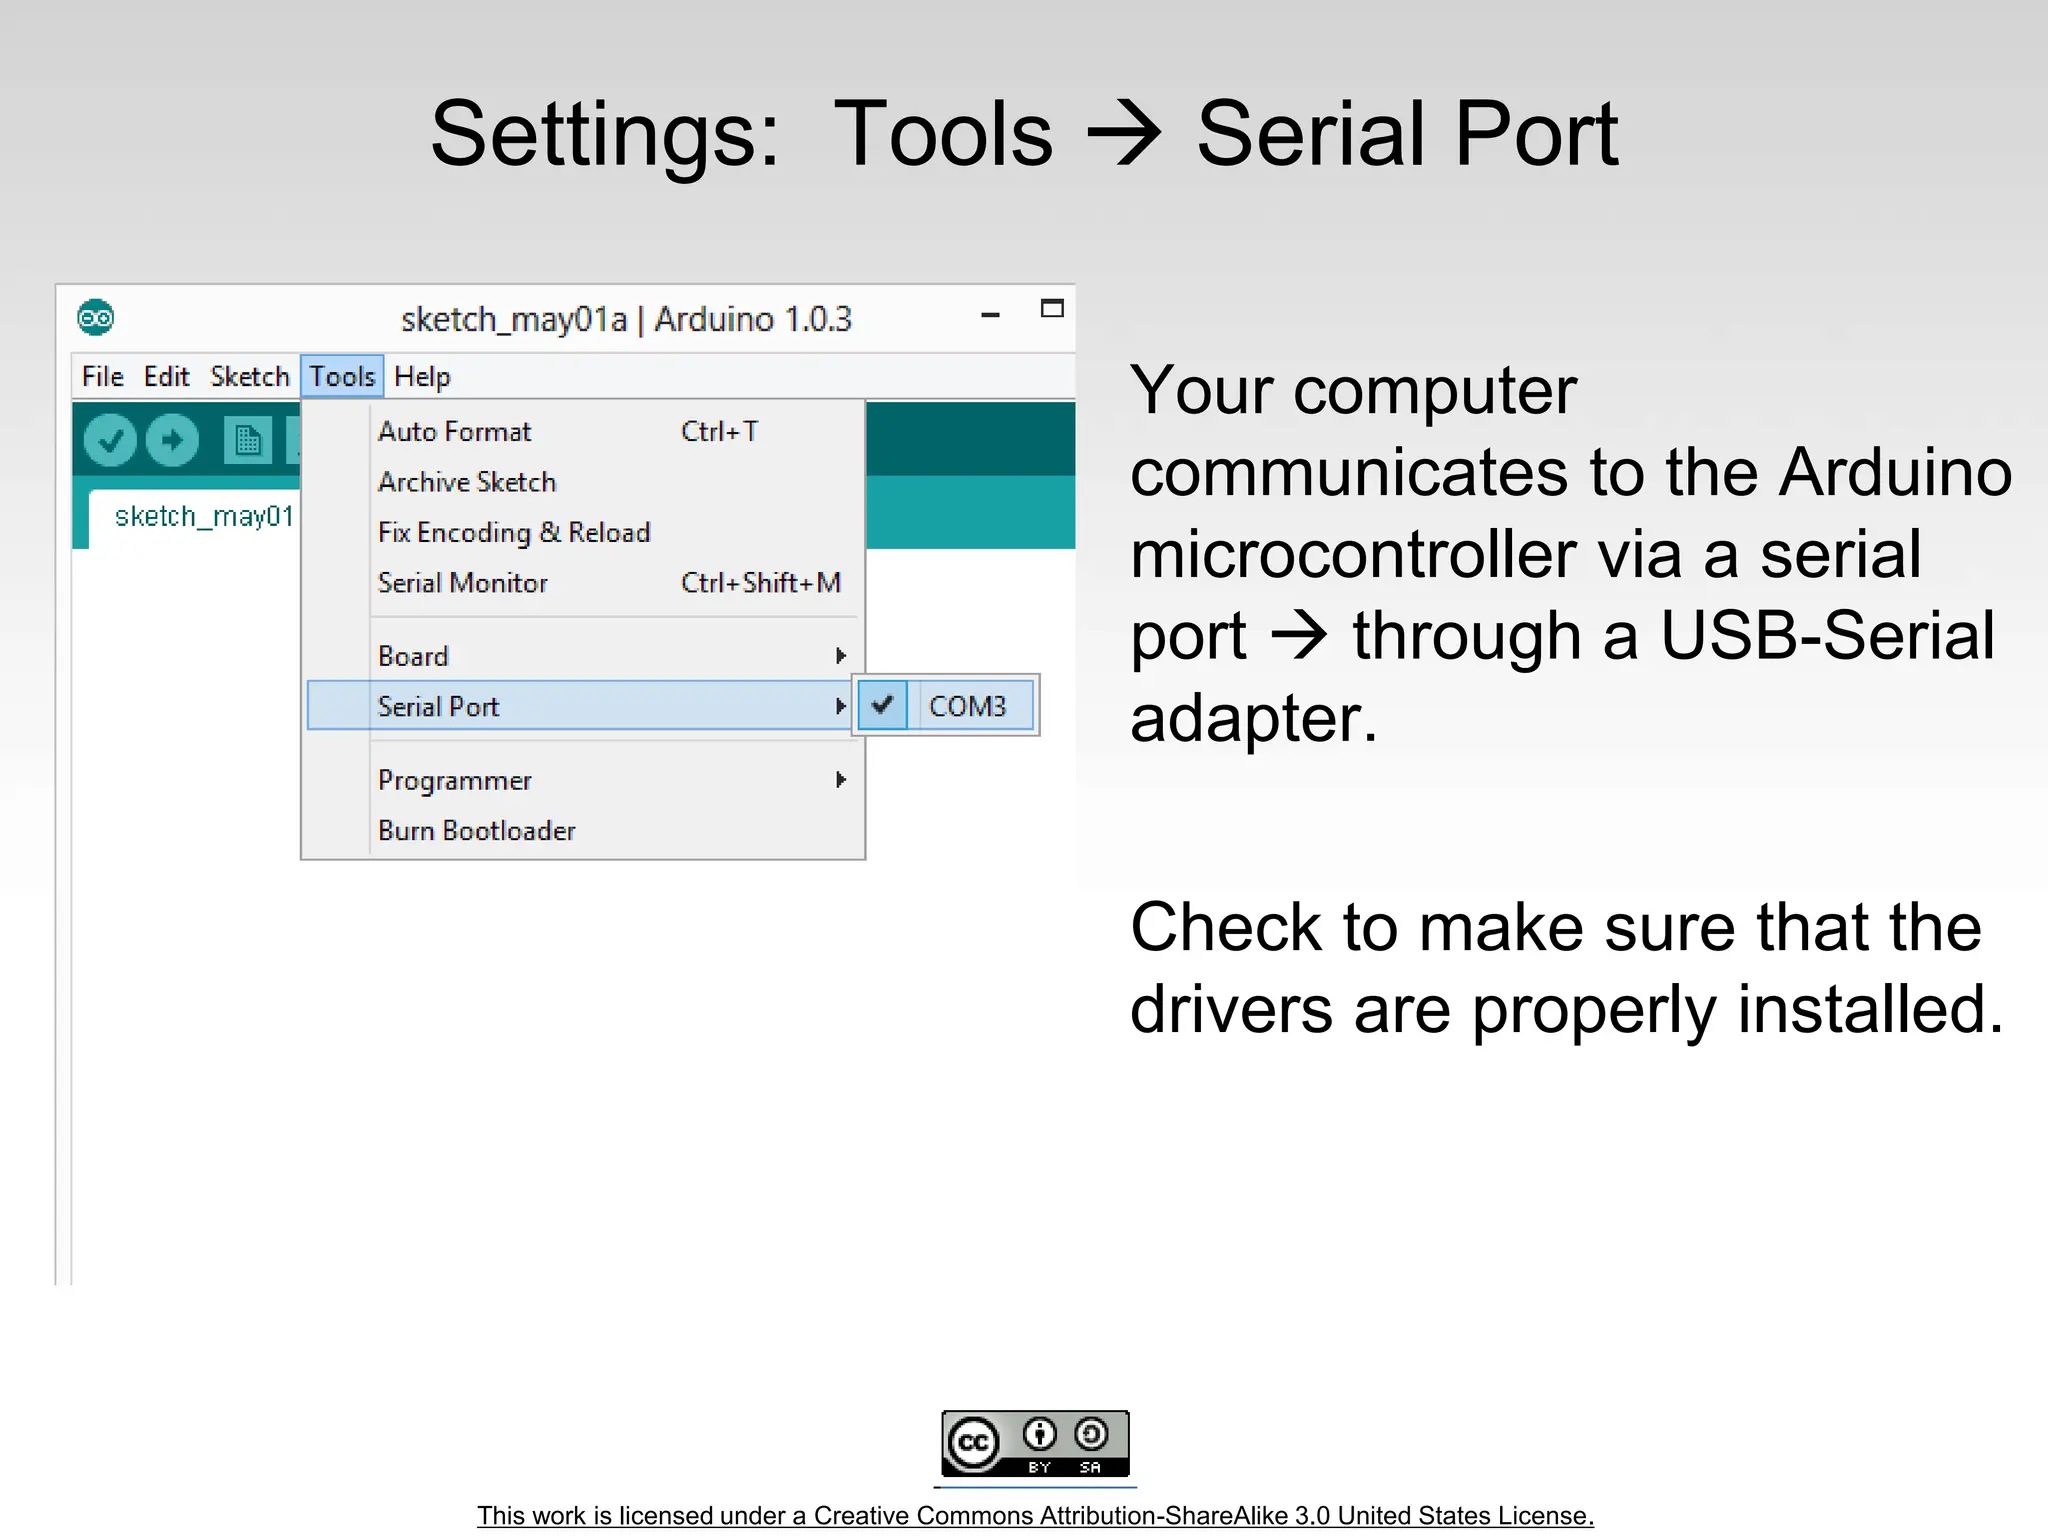Open the Help menu
This screenshot has height=1536, width=2048.
coord(422,377)
